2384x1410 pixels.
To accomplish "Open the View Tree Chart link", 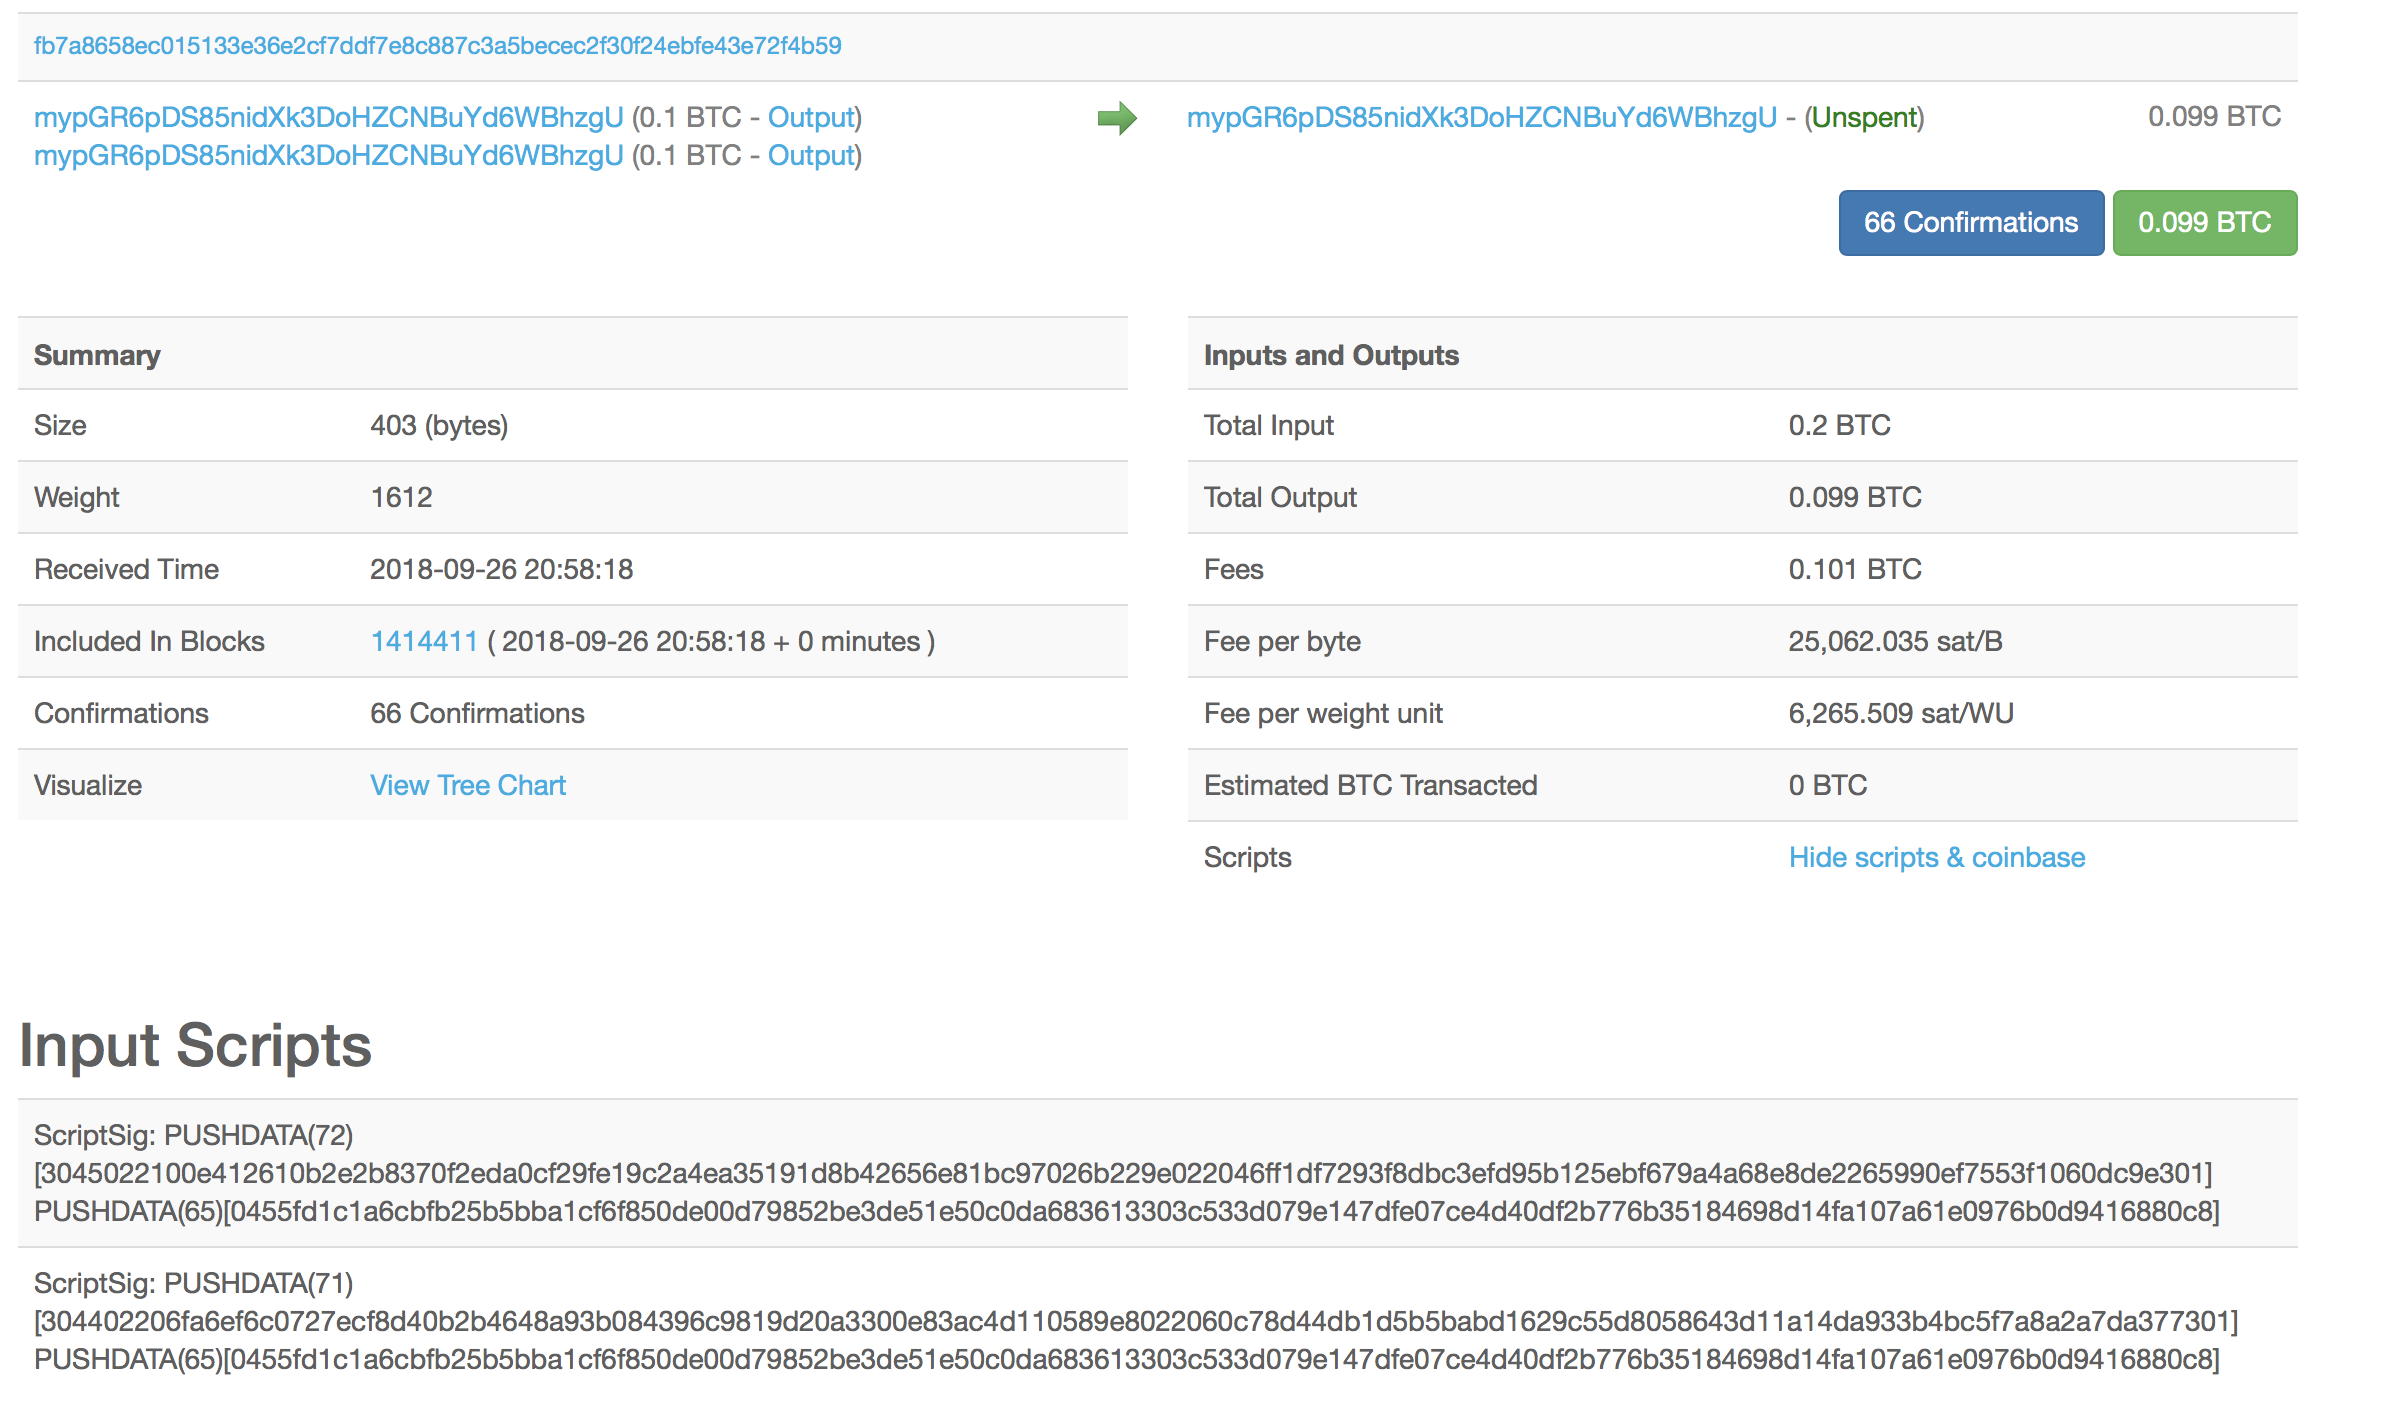I will tap(468, 786).
